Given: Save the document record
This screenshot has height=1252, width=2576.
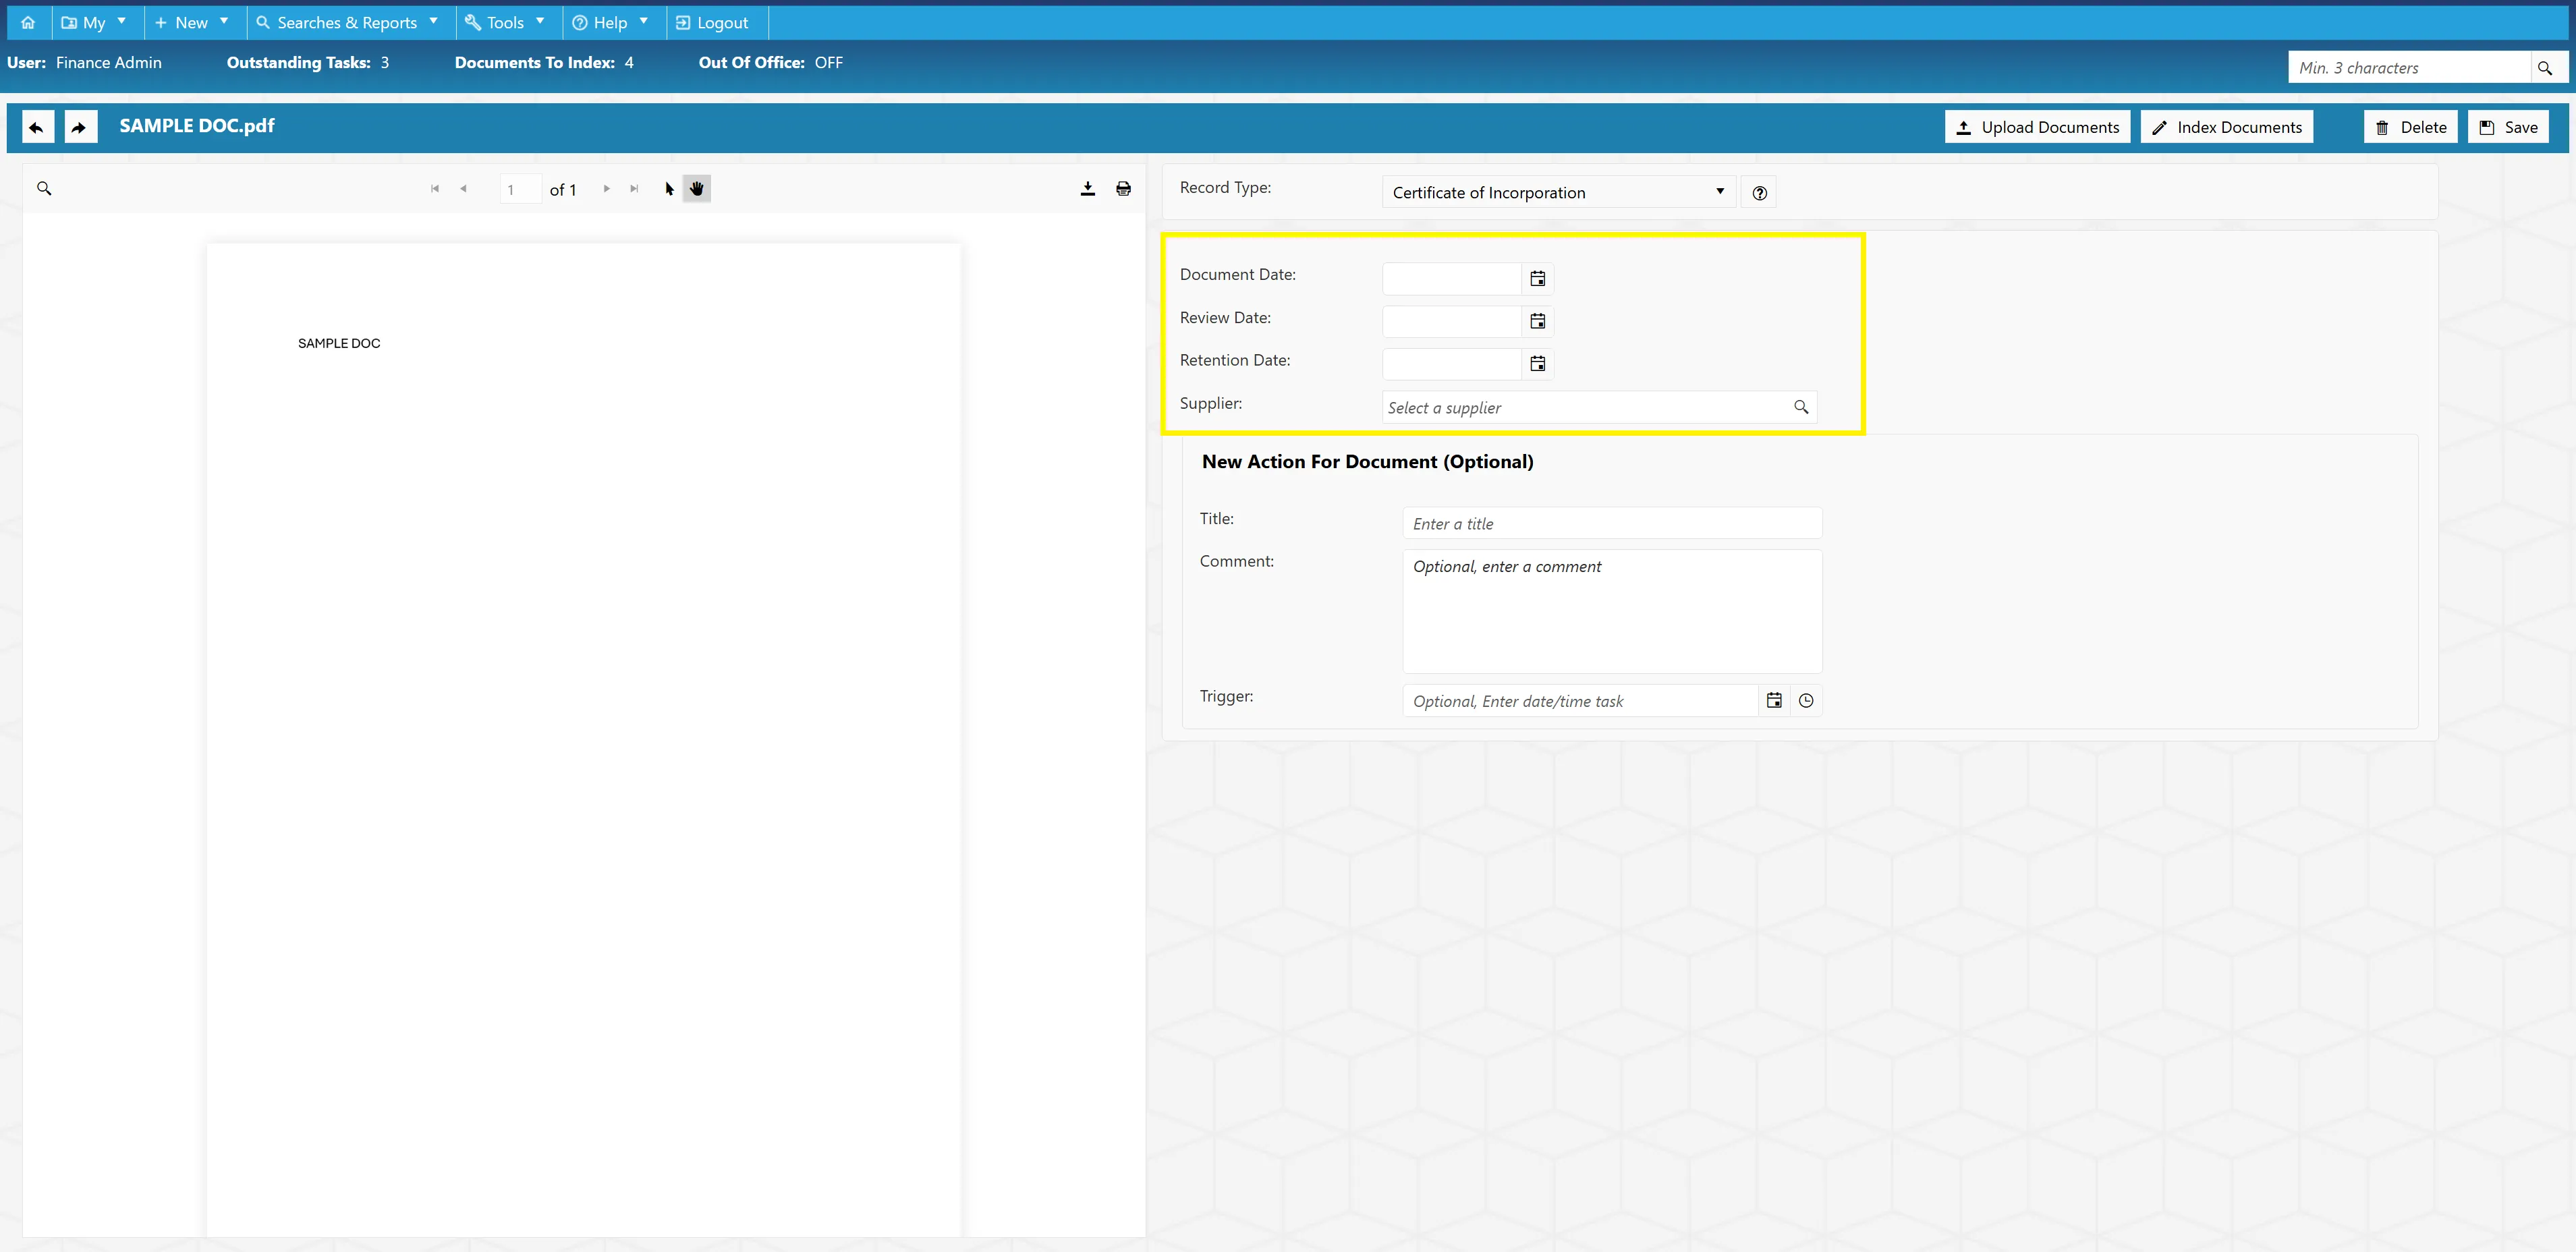Looking at the screenshot, I should [x=2508, y=127].
